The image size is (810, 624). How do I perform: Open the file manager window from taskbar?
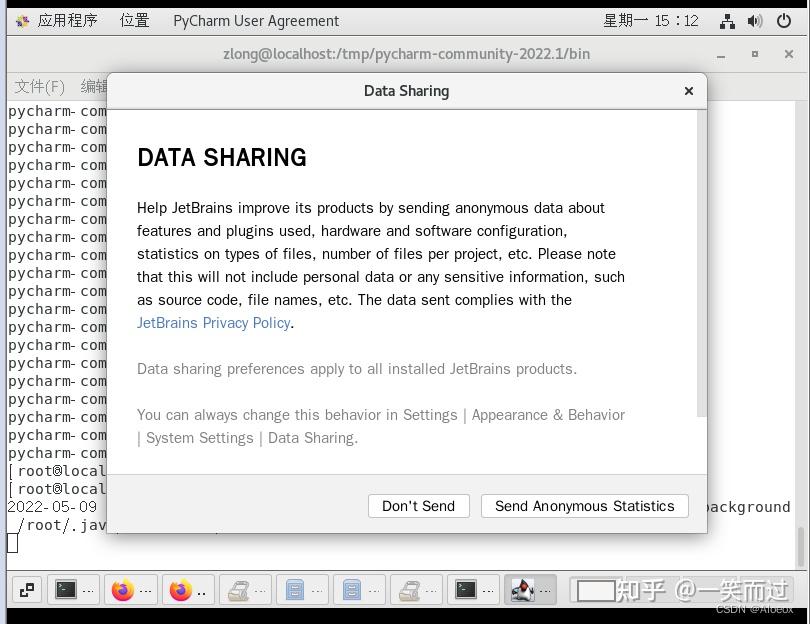[x=302, y=590]
